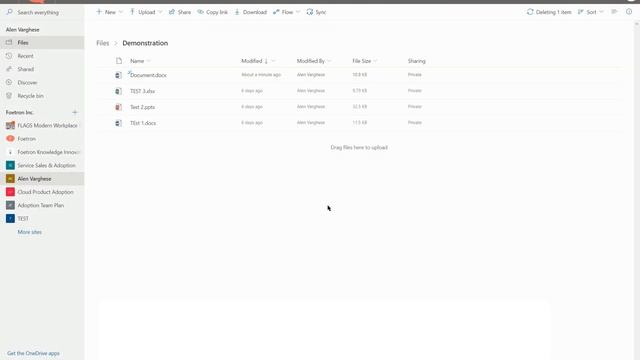Open the Recycle bin

click(x=42, y=96)
